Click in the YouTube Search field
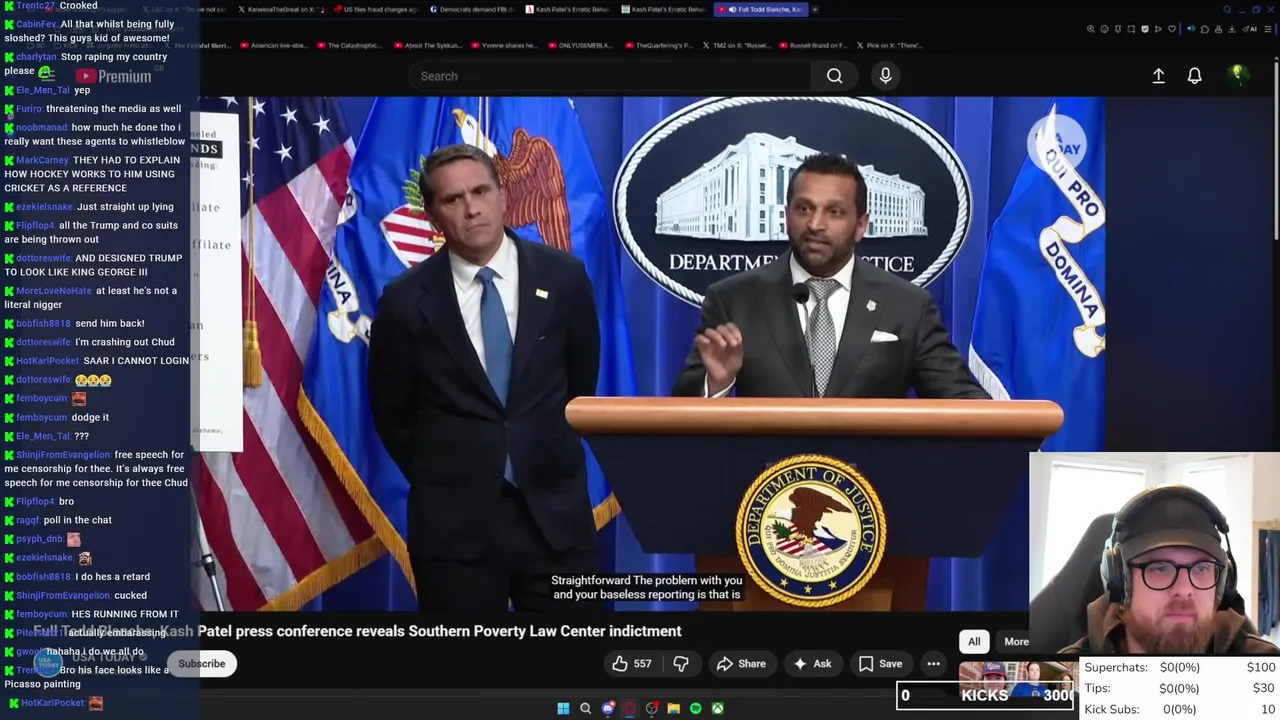The width and height of the screenshot is (1280, 720). click(x=610, y=76)
